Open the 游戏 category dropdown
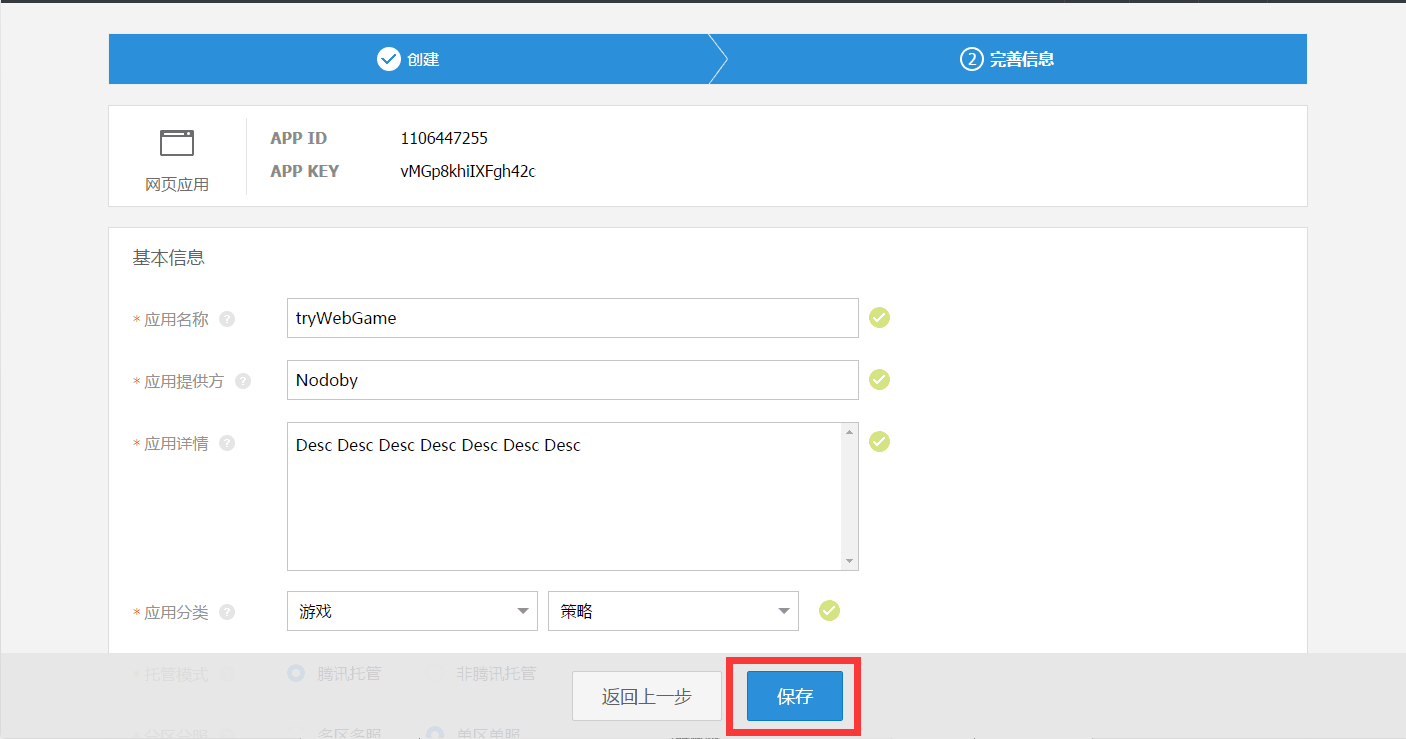The height and width of the screenshot is (739, 1406). pyautogui.click(x=411, y=611)
